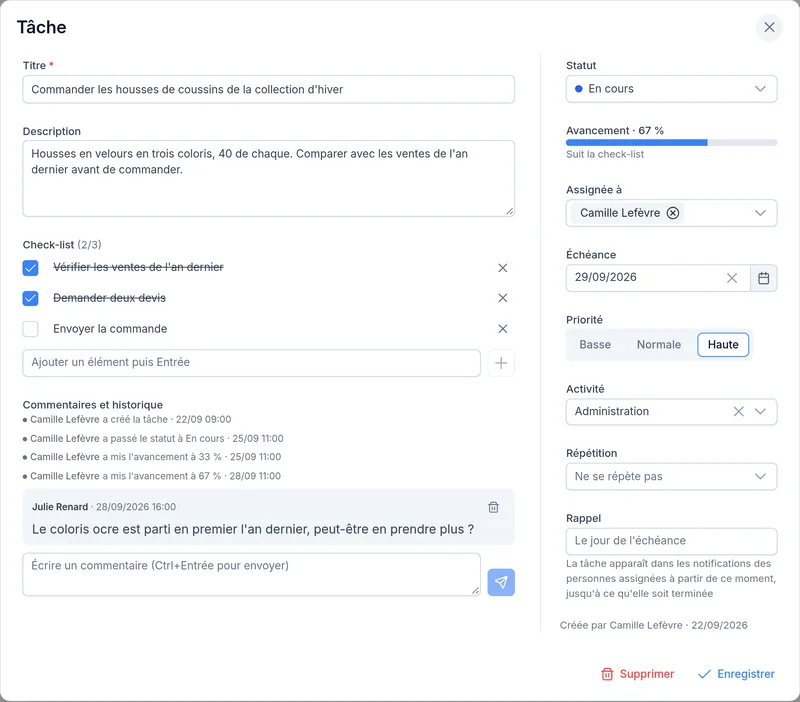Image resolution: width=800 pixels, height=702 pixels.
Task: Remove 'Vérifier les ventes de l'an dernier' item
Action: click(503, 268)
